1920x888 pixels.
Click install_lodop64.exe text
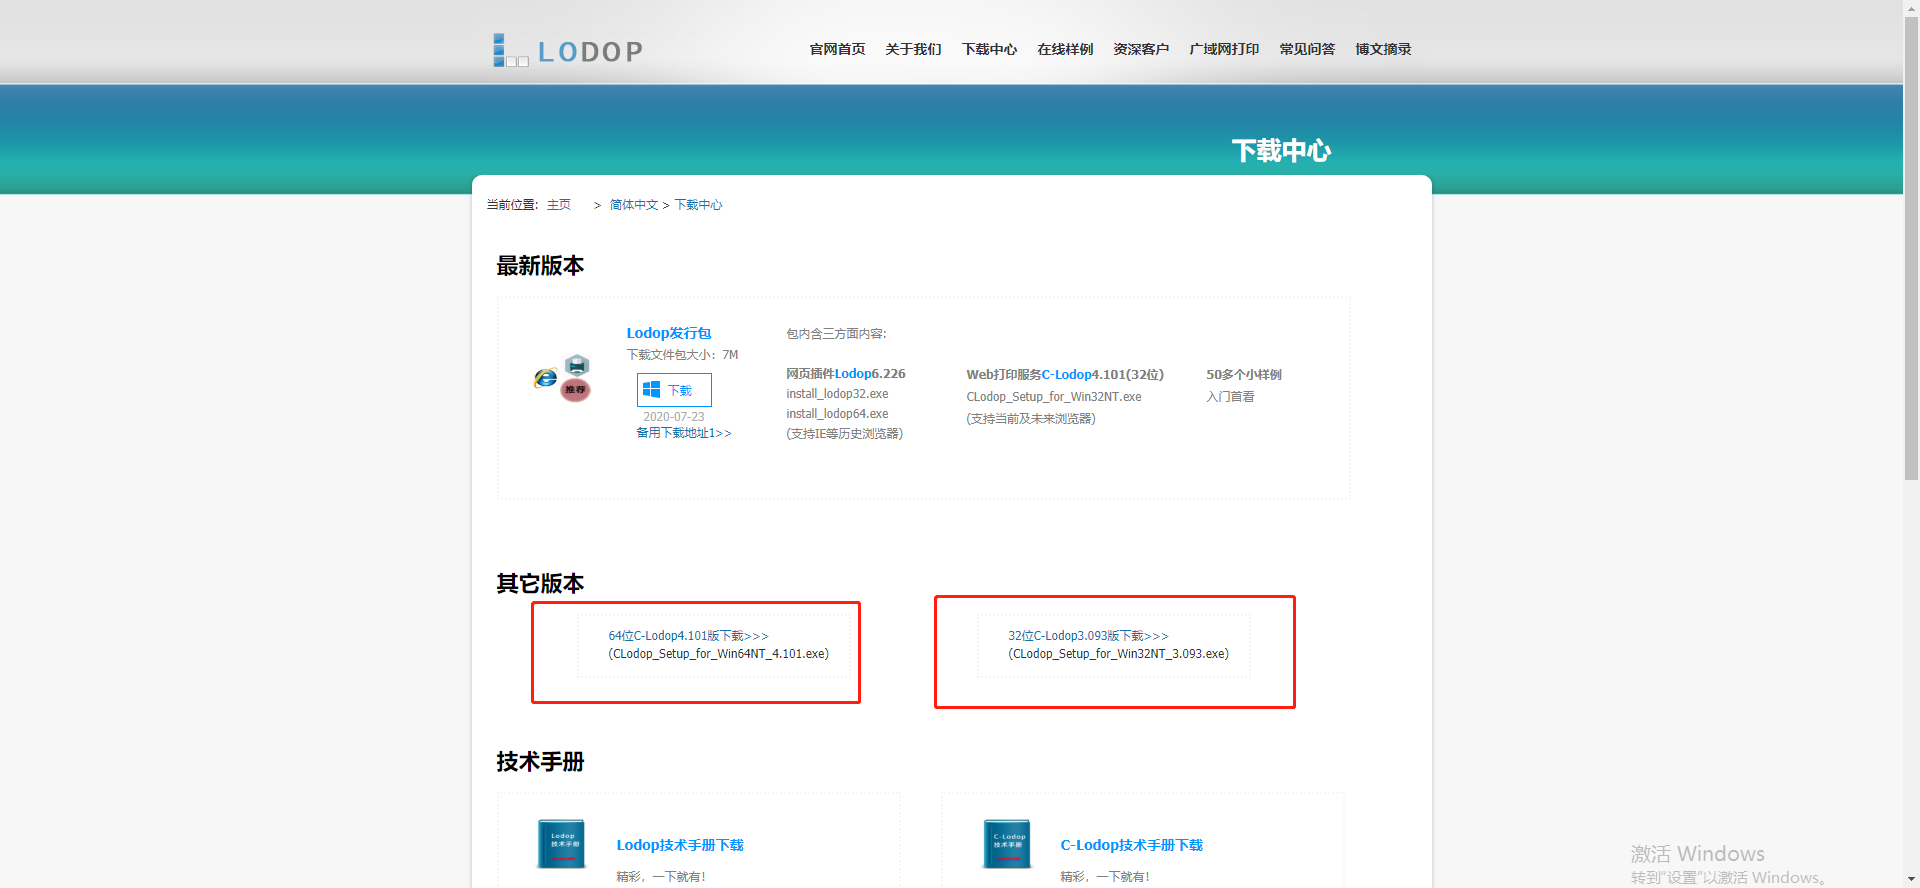pyautogui.click(x=837, y=414)
